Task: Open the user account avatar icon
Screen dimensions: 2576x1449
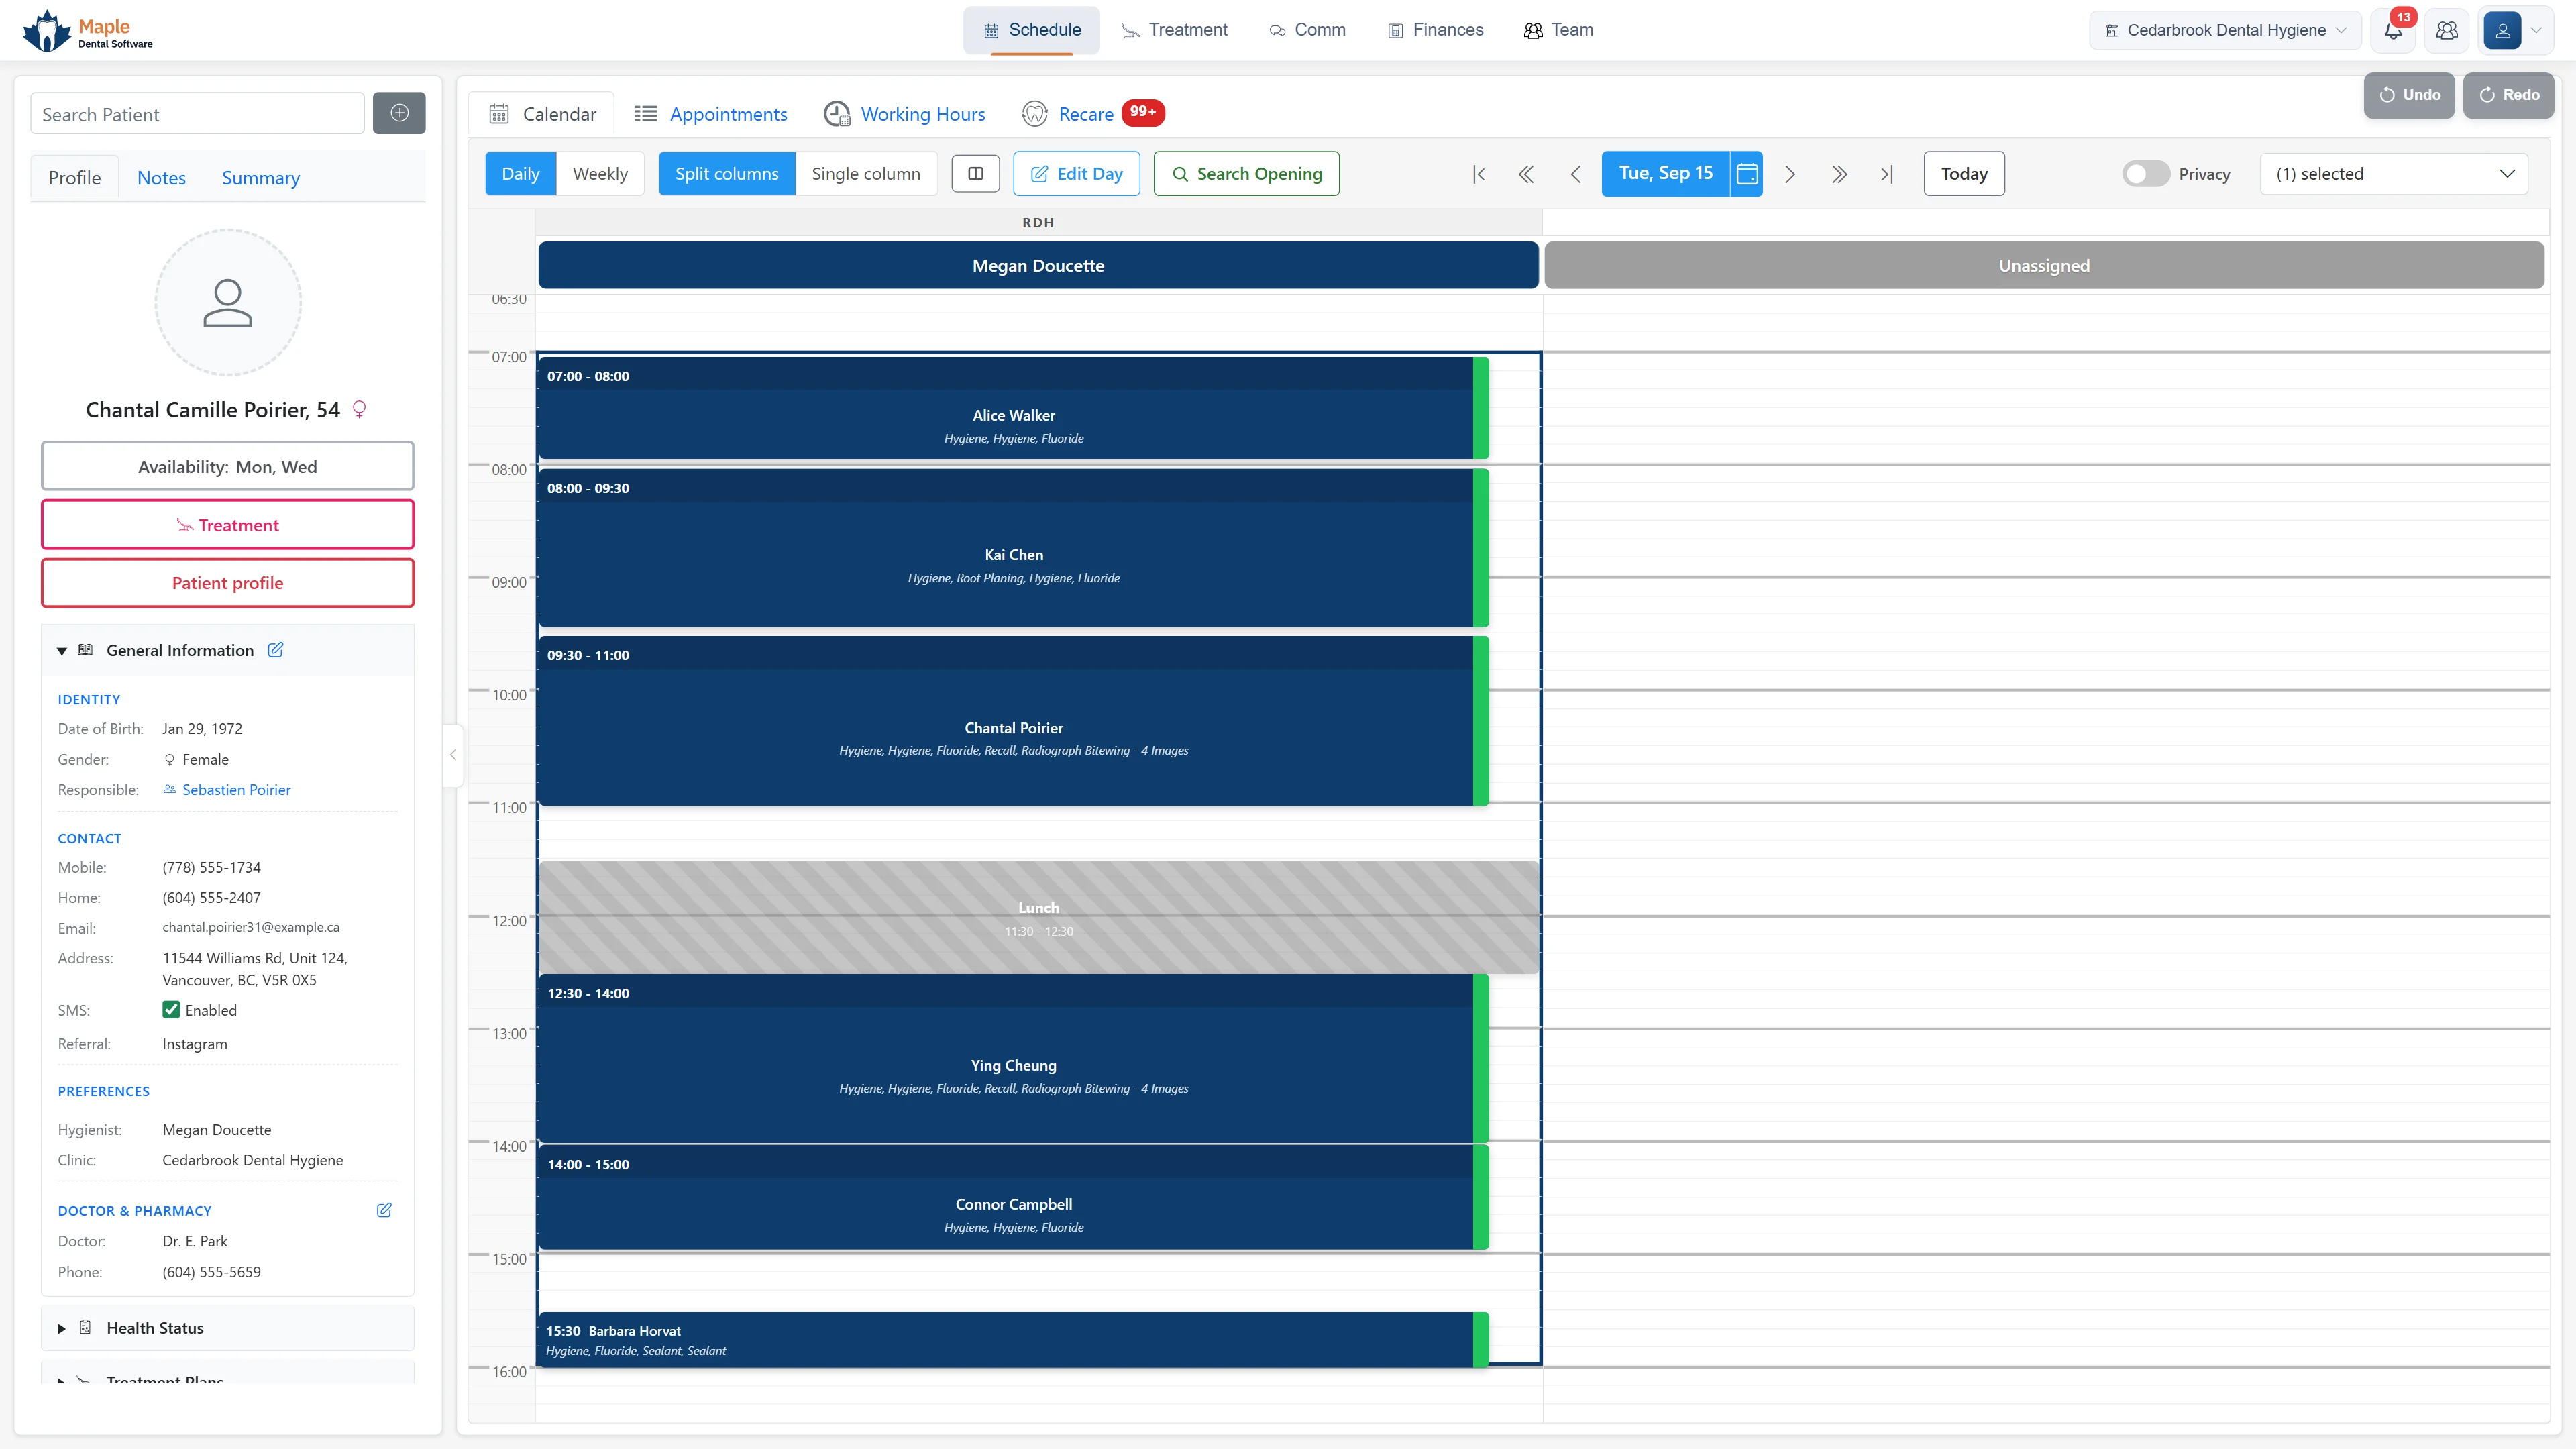Action: pyautogui.click(x=2502, y=30)
